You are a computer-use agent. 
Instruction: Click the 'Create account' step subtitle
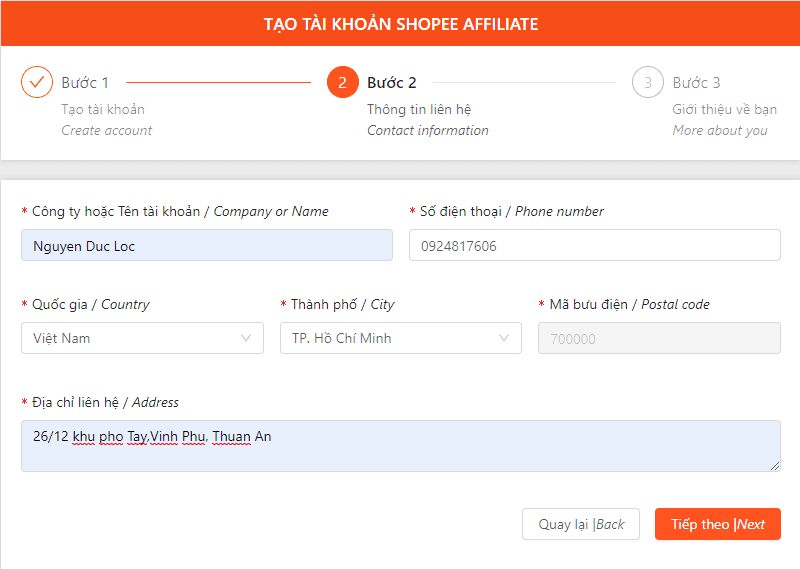pos(107,131)
